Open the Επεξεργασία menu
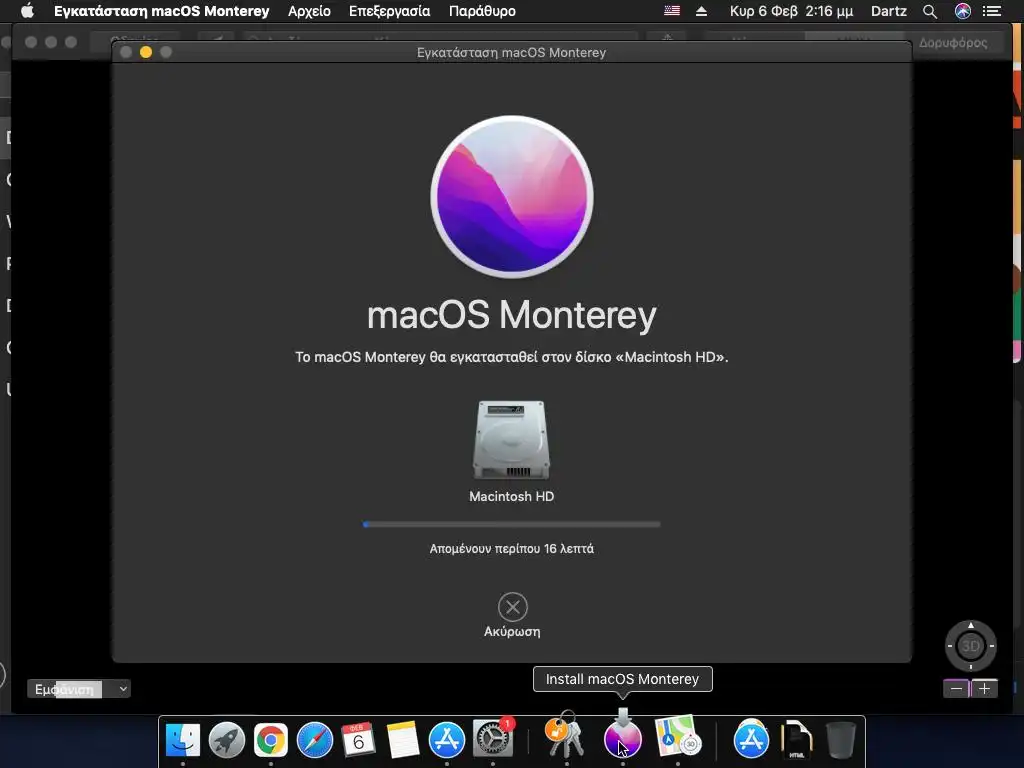The width and height of the screenshot is (1024, 768). tap(389, 11)
